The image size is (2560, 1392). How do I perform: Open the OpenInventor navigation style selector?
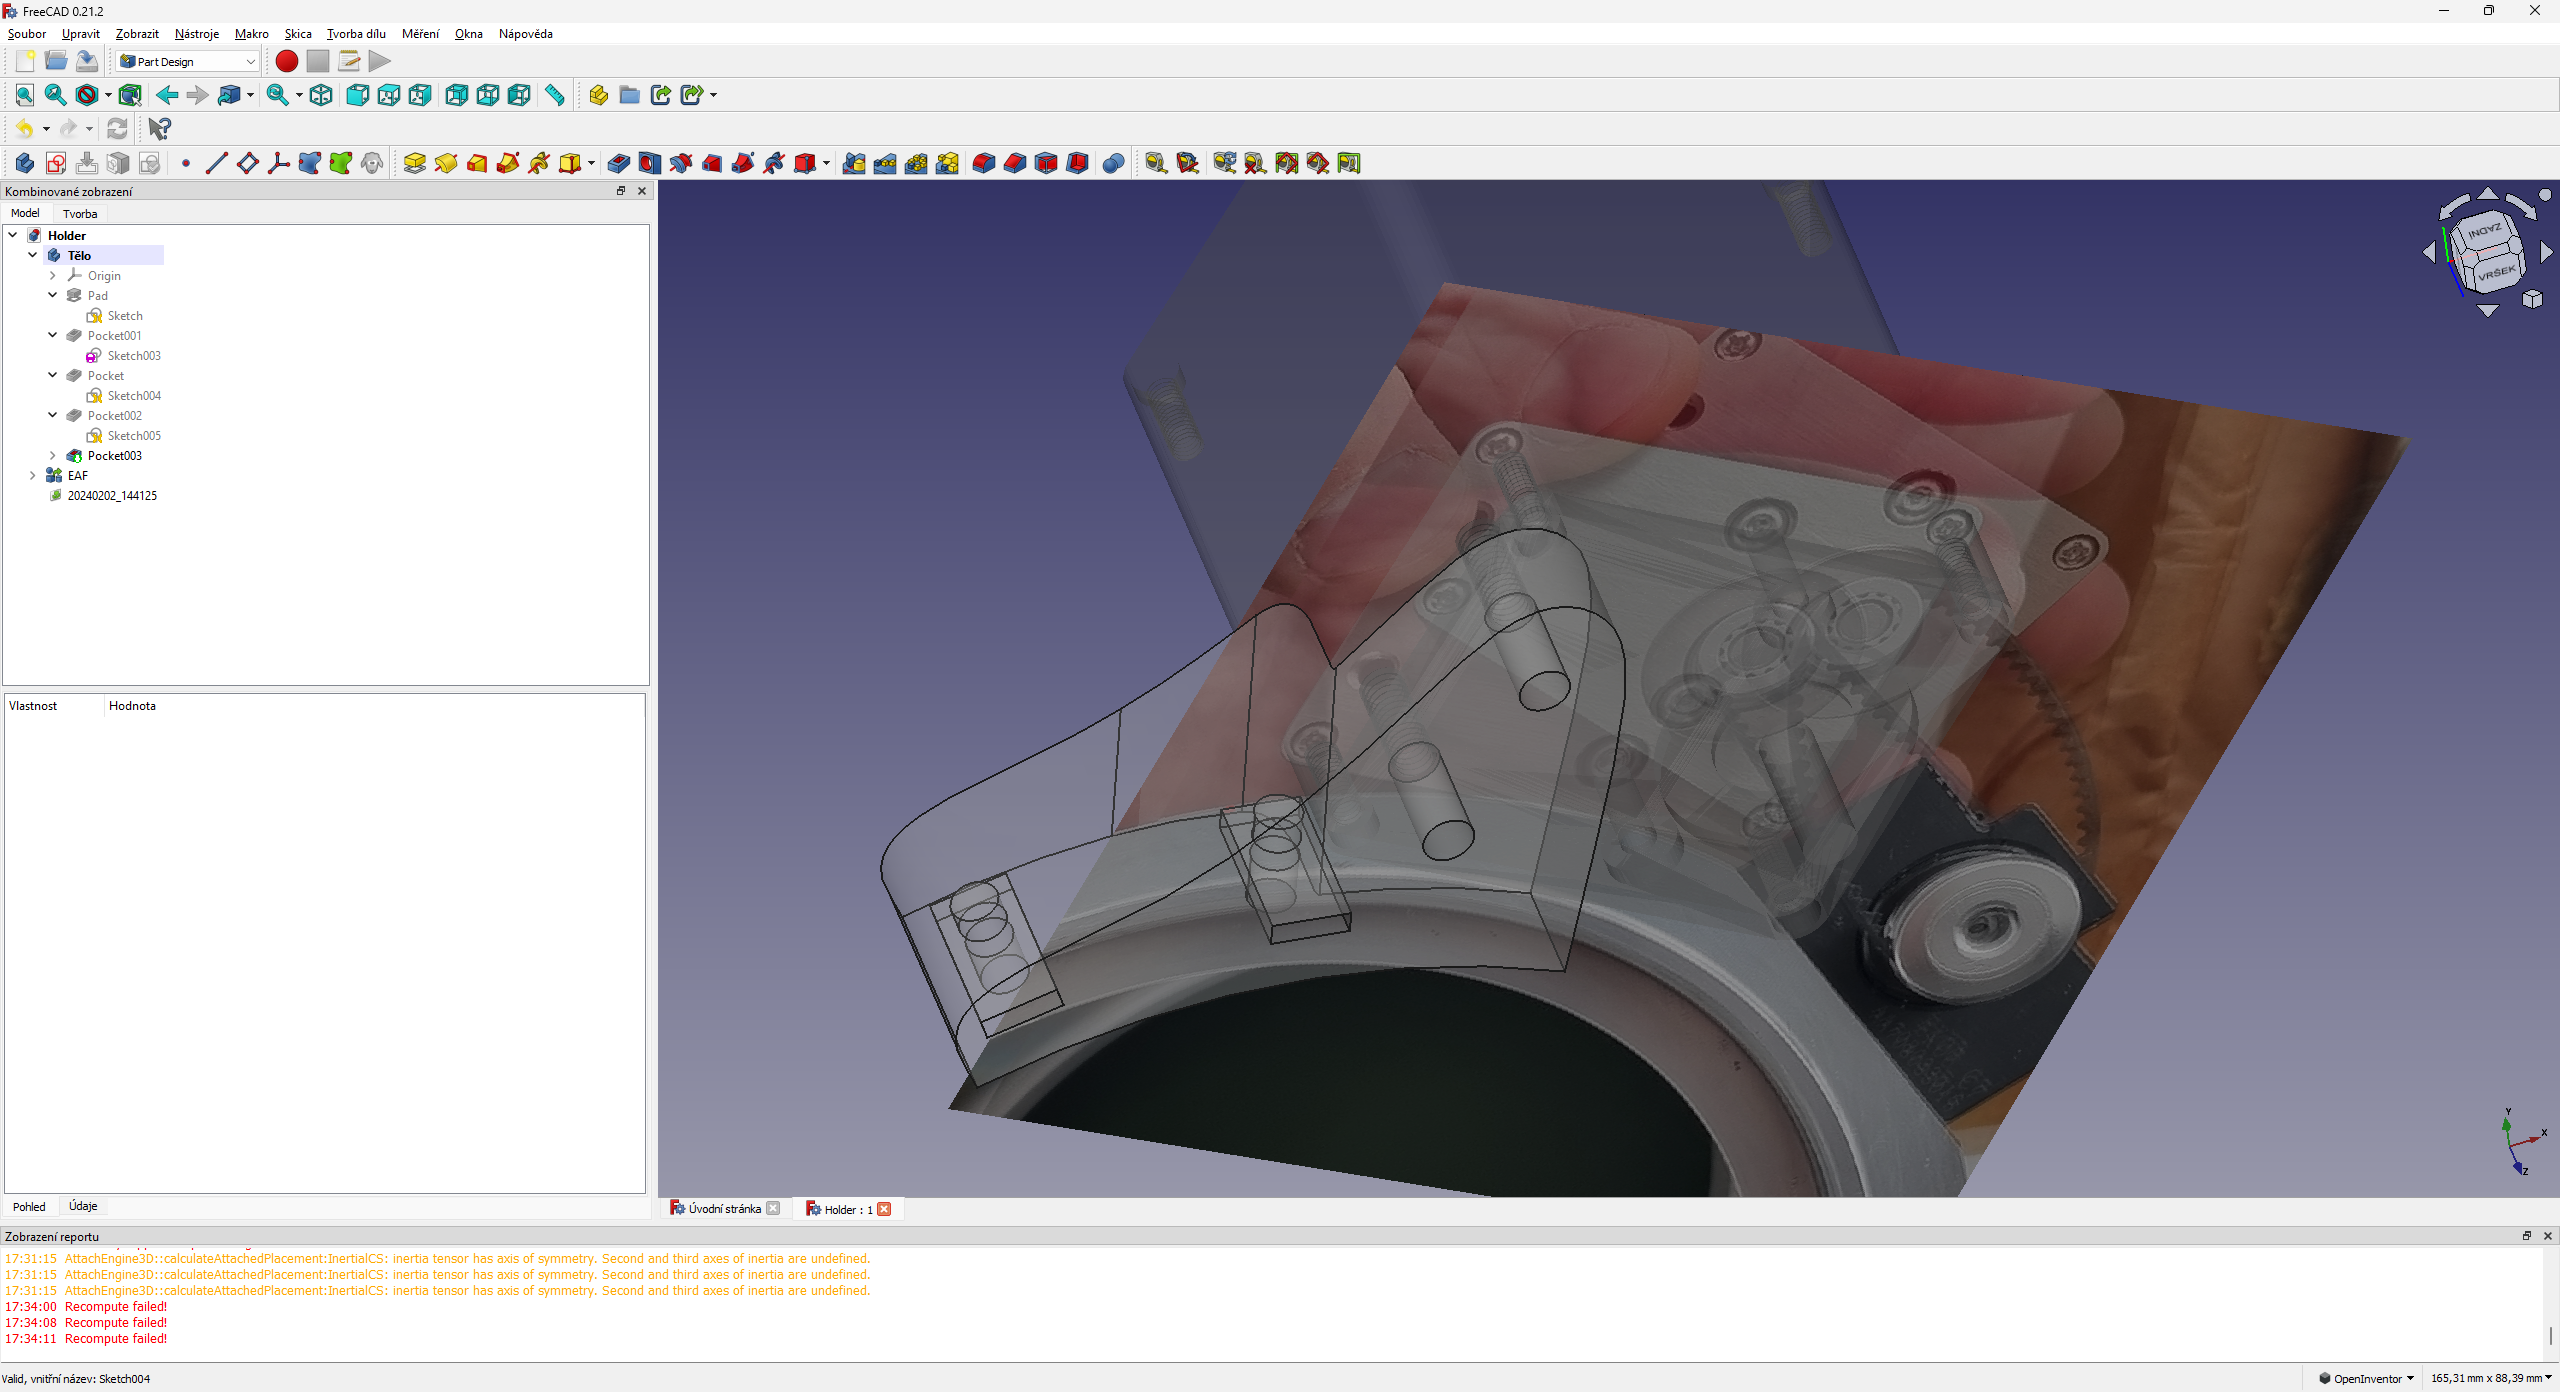2367,1378
